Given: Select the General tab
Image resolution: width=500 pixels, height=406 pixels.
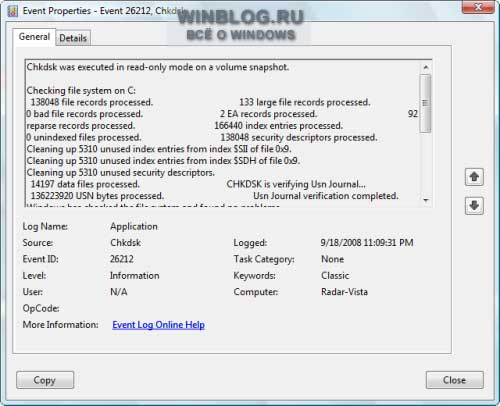Looking at the screenshot, I should point(34,37).
